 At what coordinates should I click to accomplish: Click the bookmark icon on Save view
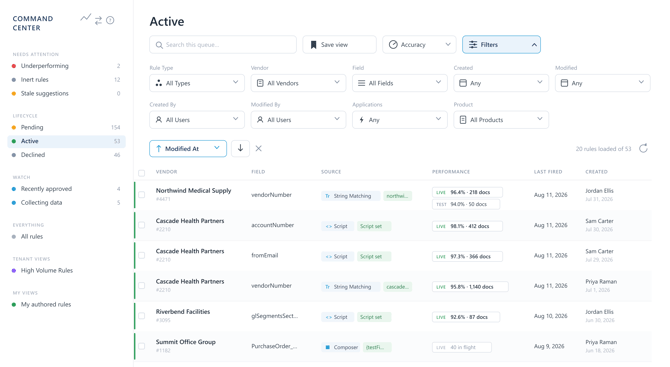(x=314, y=44)
